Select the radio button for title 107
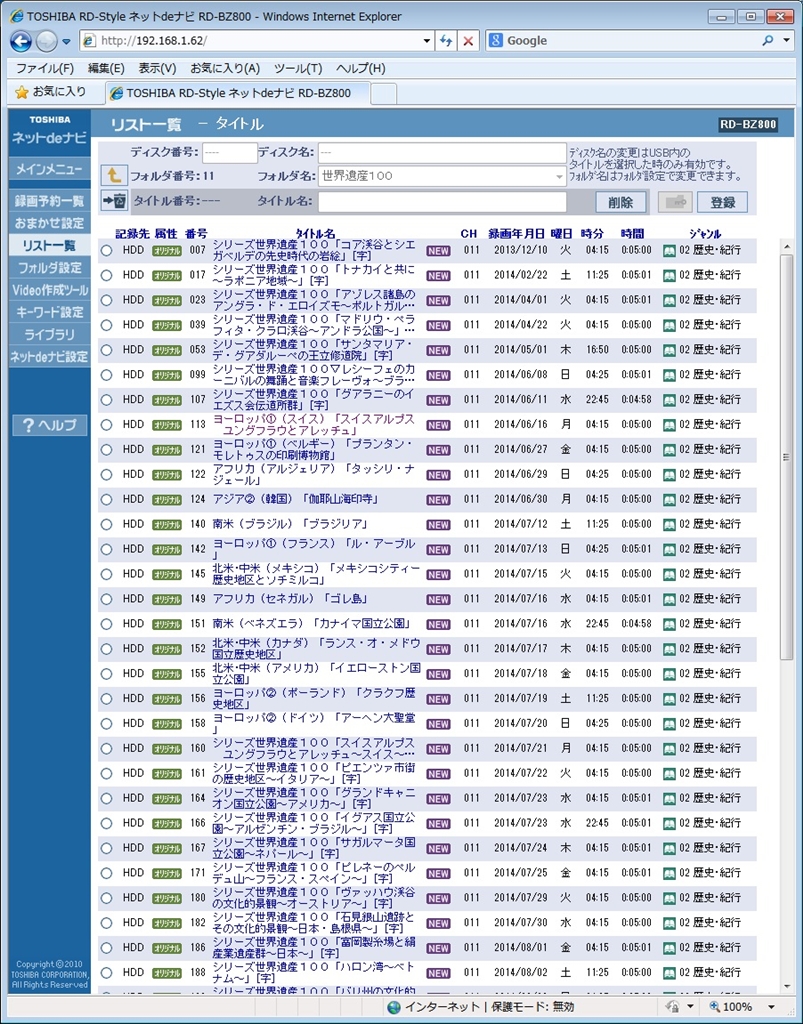803x1024 pixels. click(x=106, y=400)
